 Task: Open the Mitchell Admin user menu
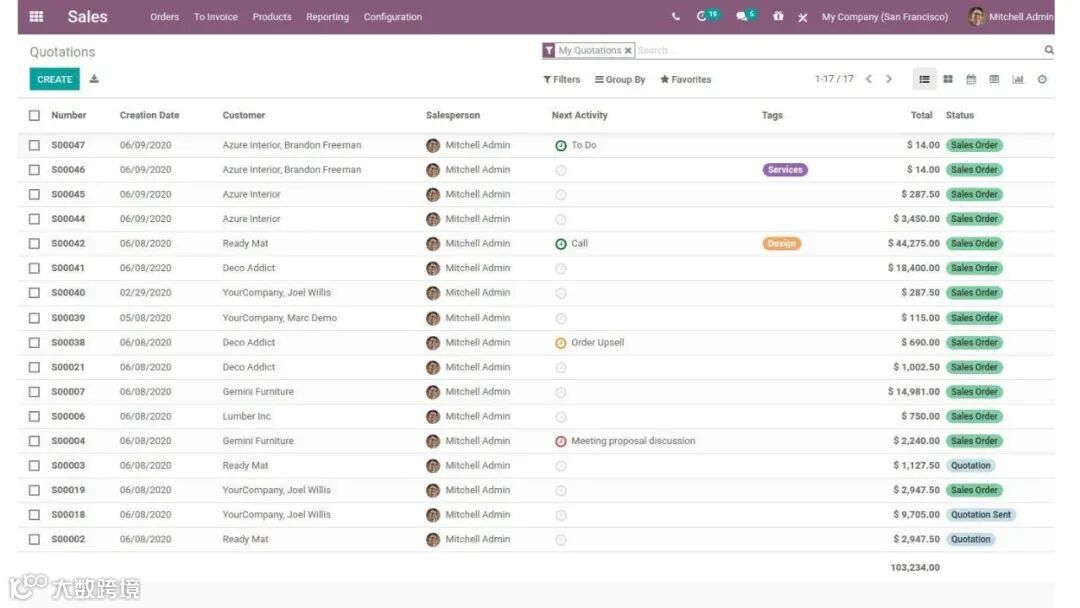[1011, 17]
